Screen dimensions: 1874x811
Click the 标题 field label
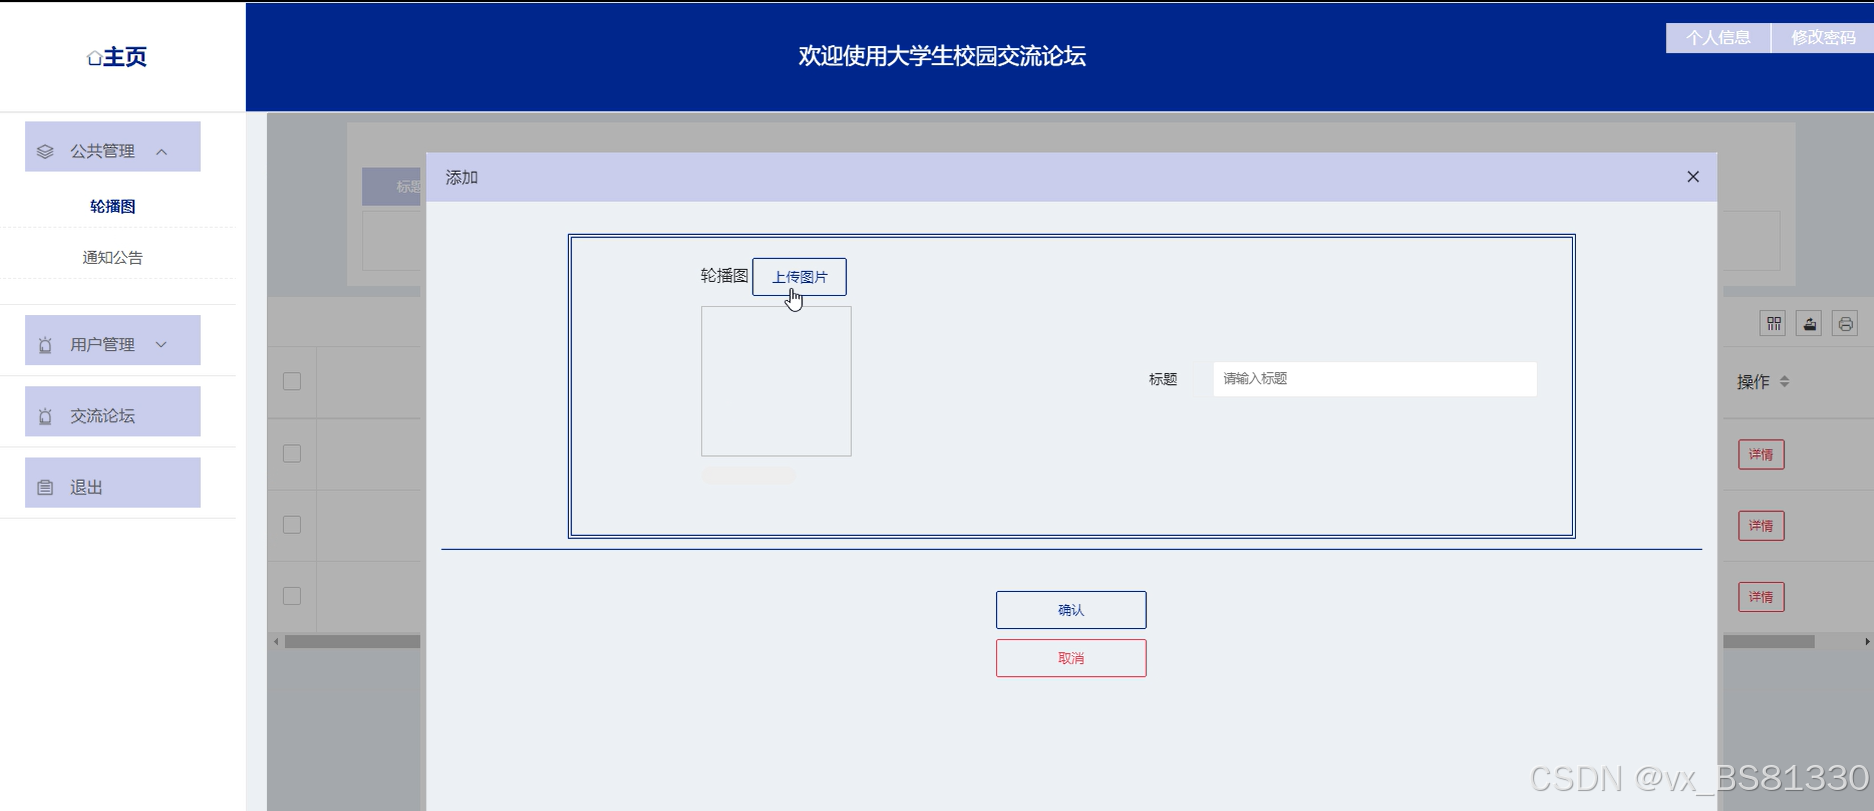tap(1163, 379)
